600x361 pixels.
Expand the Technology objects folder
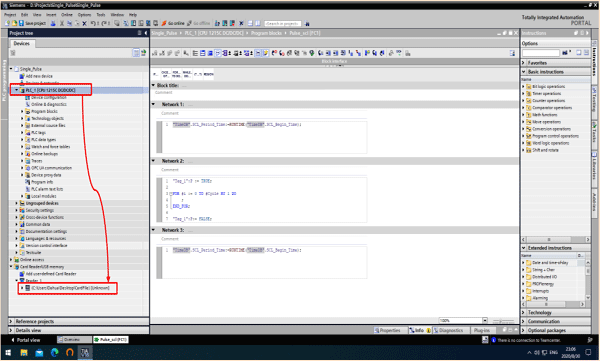pos(22,118)
